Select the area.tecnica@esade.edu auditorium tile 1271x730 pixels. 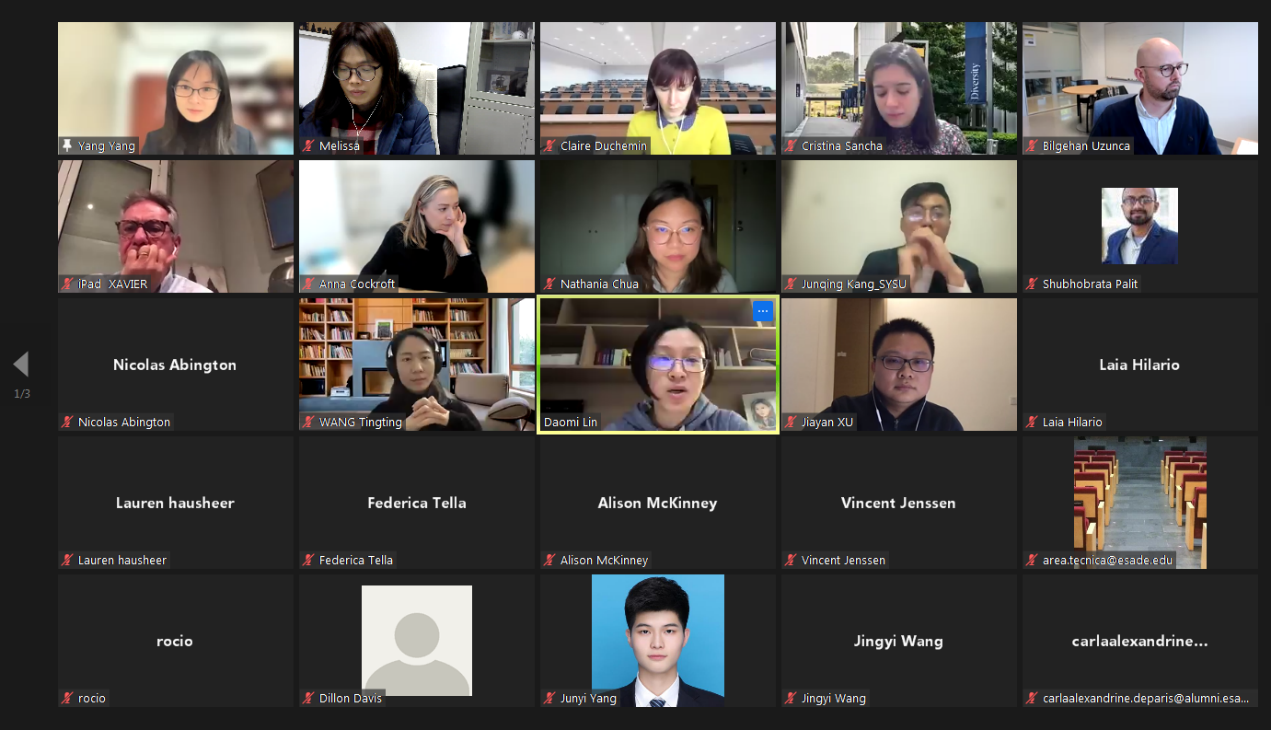click(x=1140, y=503)
